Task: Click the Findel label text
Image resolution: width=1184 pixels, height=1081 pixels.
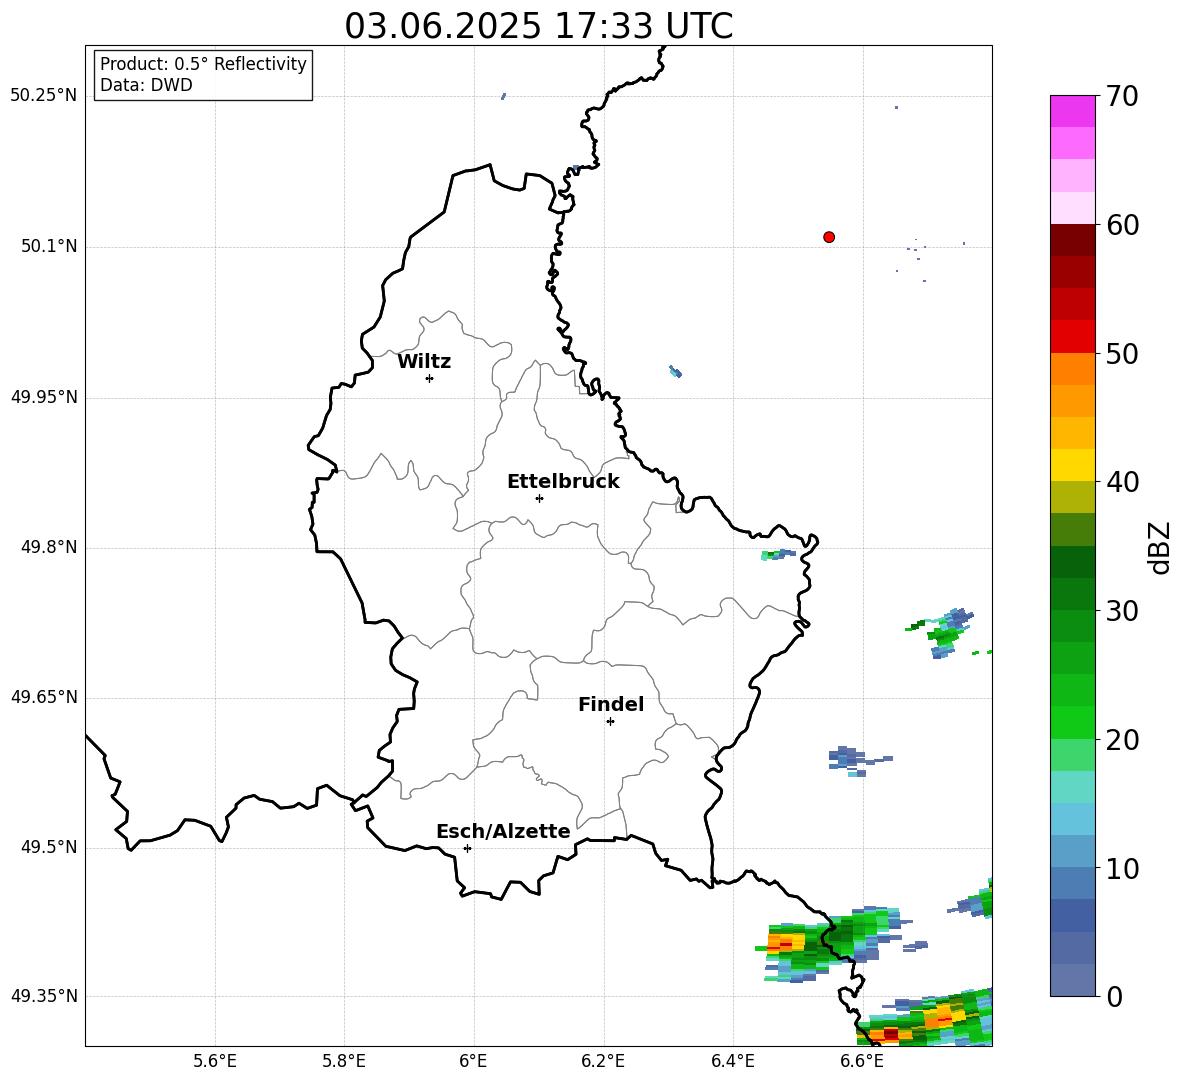Action: click(x=611, y=705)
